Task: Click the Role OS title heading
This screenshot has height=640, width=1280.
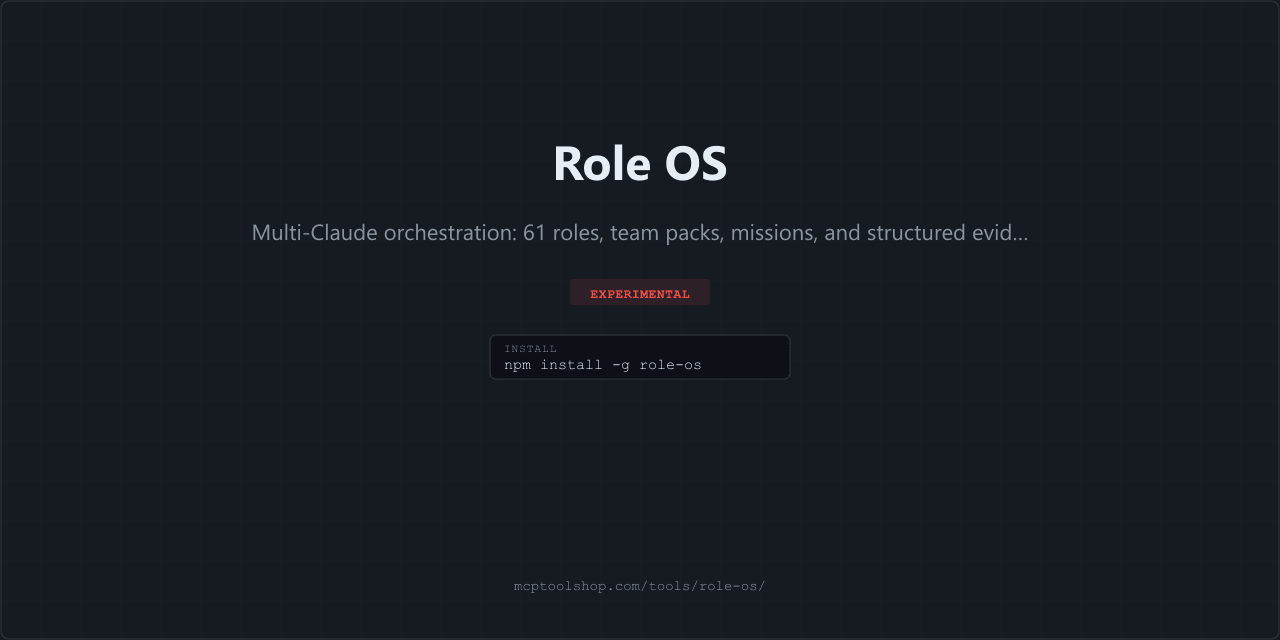Action: (640, 163)
